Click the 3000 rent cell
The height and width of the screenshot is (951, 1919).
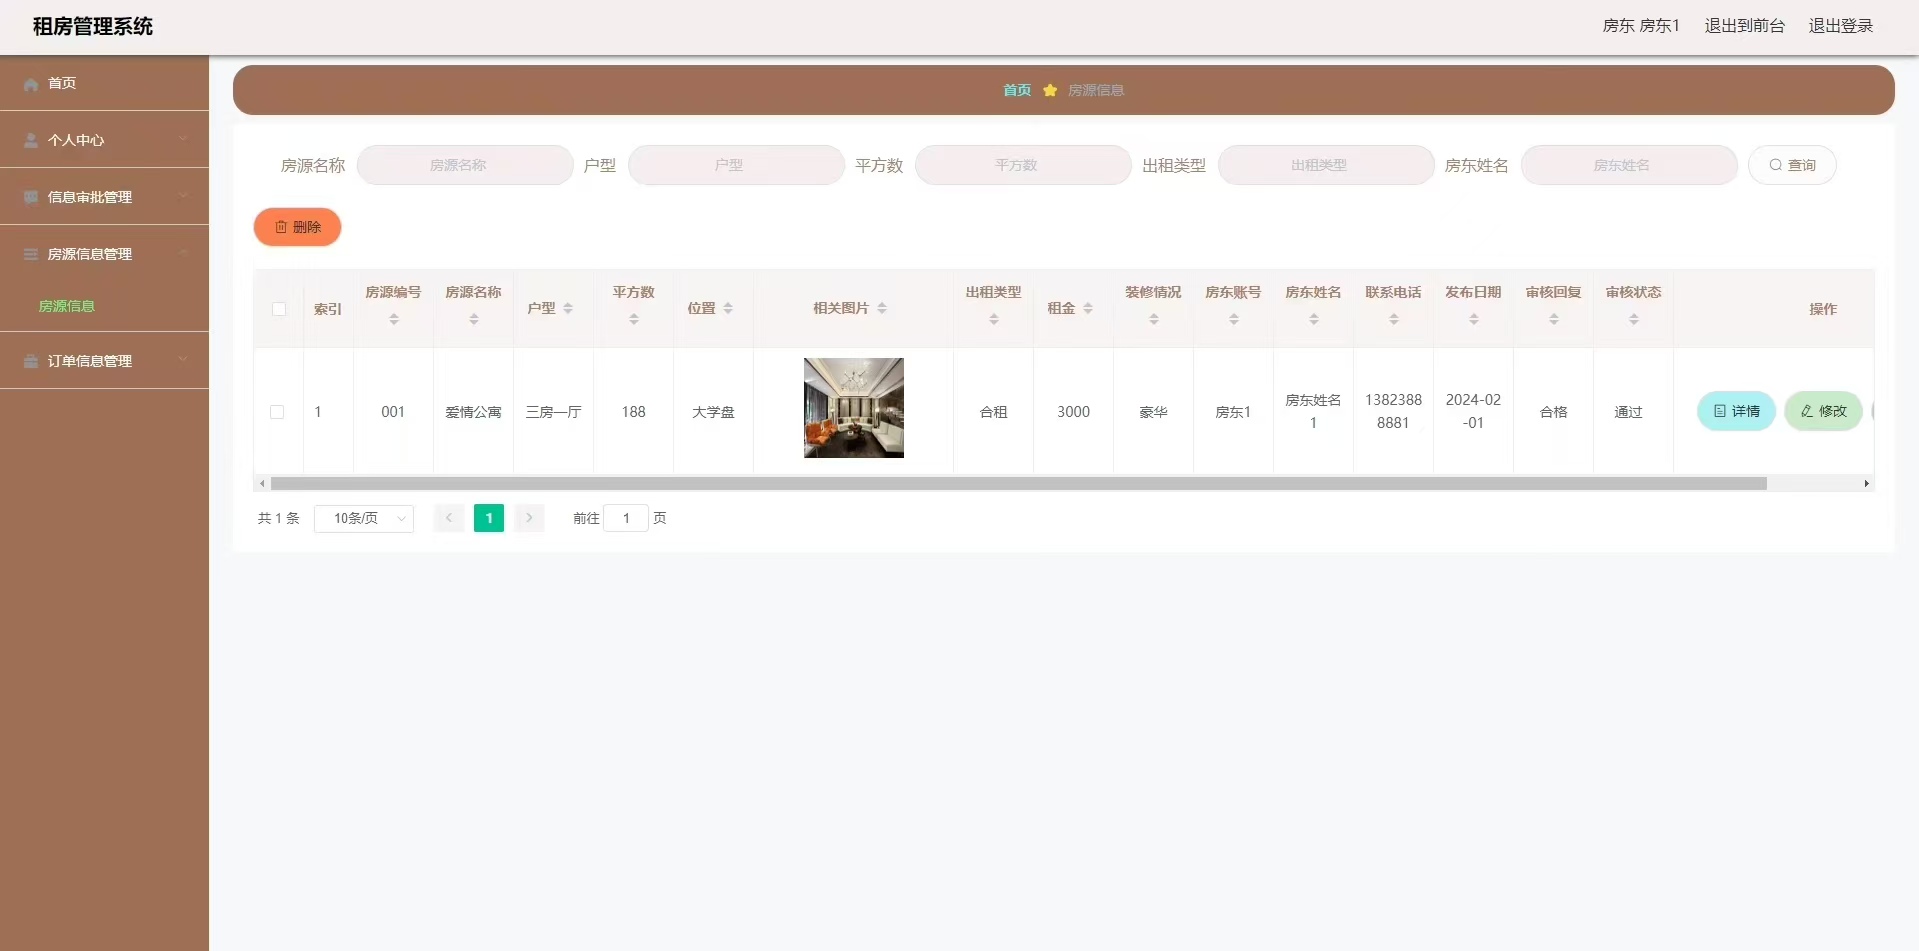1074,412
